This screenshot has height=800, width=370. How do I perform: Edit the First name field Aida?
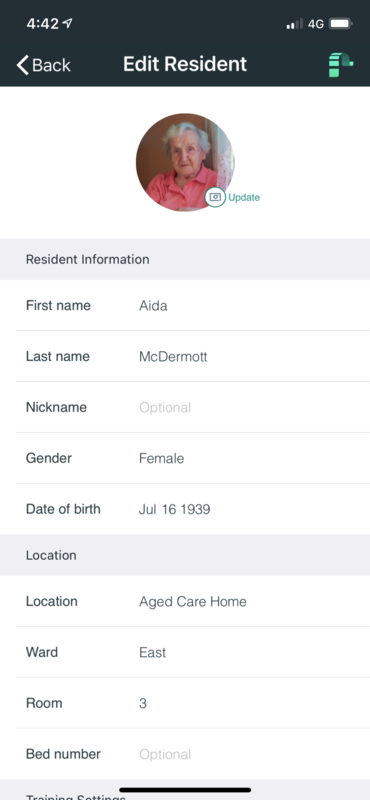tap(193, 306)
